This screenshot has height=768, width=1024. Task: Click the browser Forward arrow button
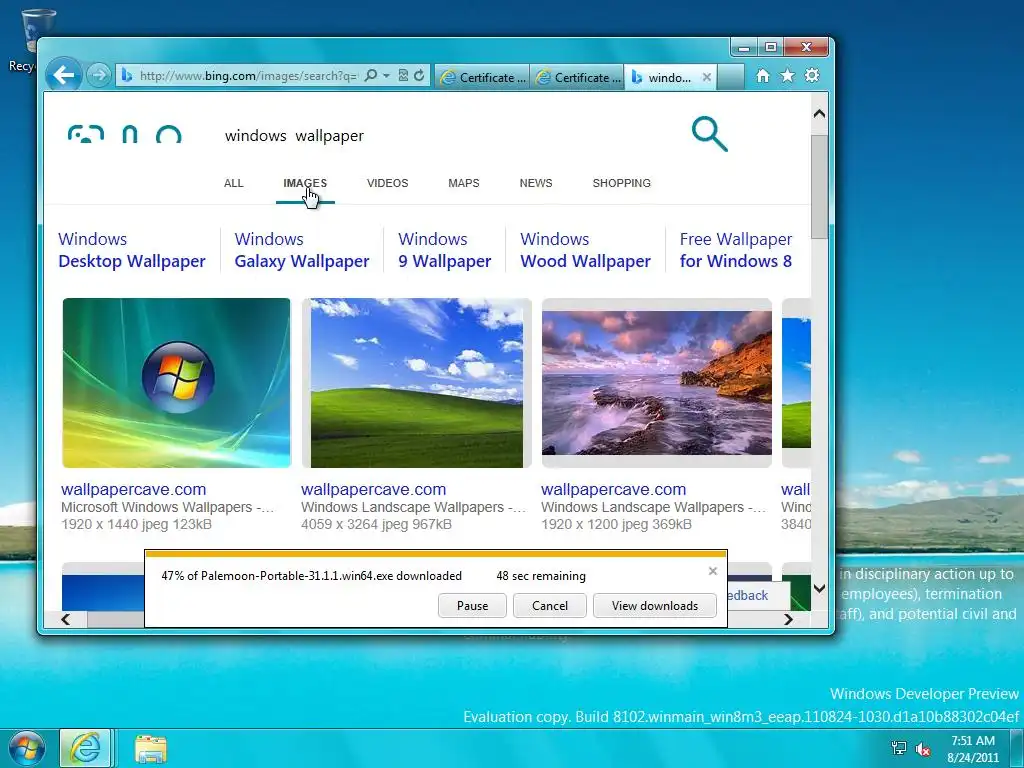click(x=99, y=76)
